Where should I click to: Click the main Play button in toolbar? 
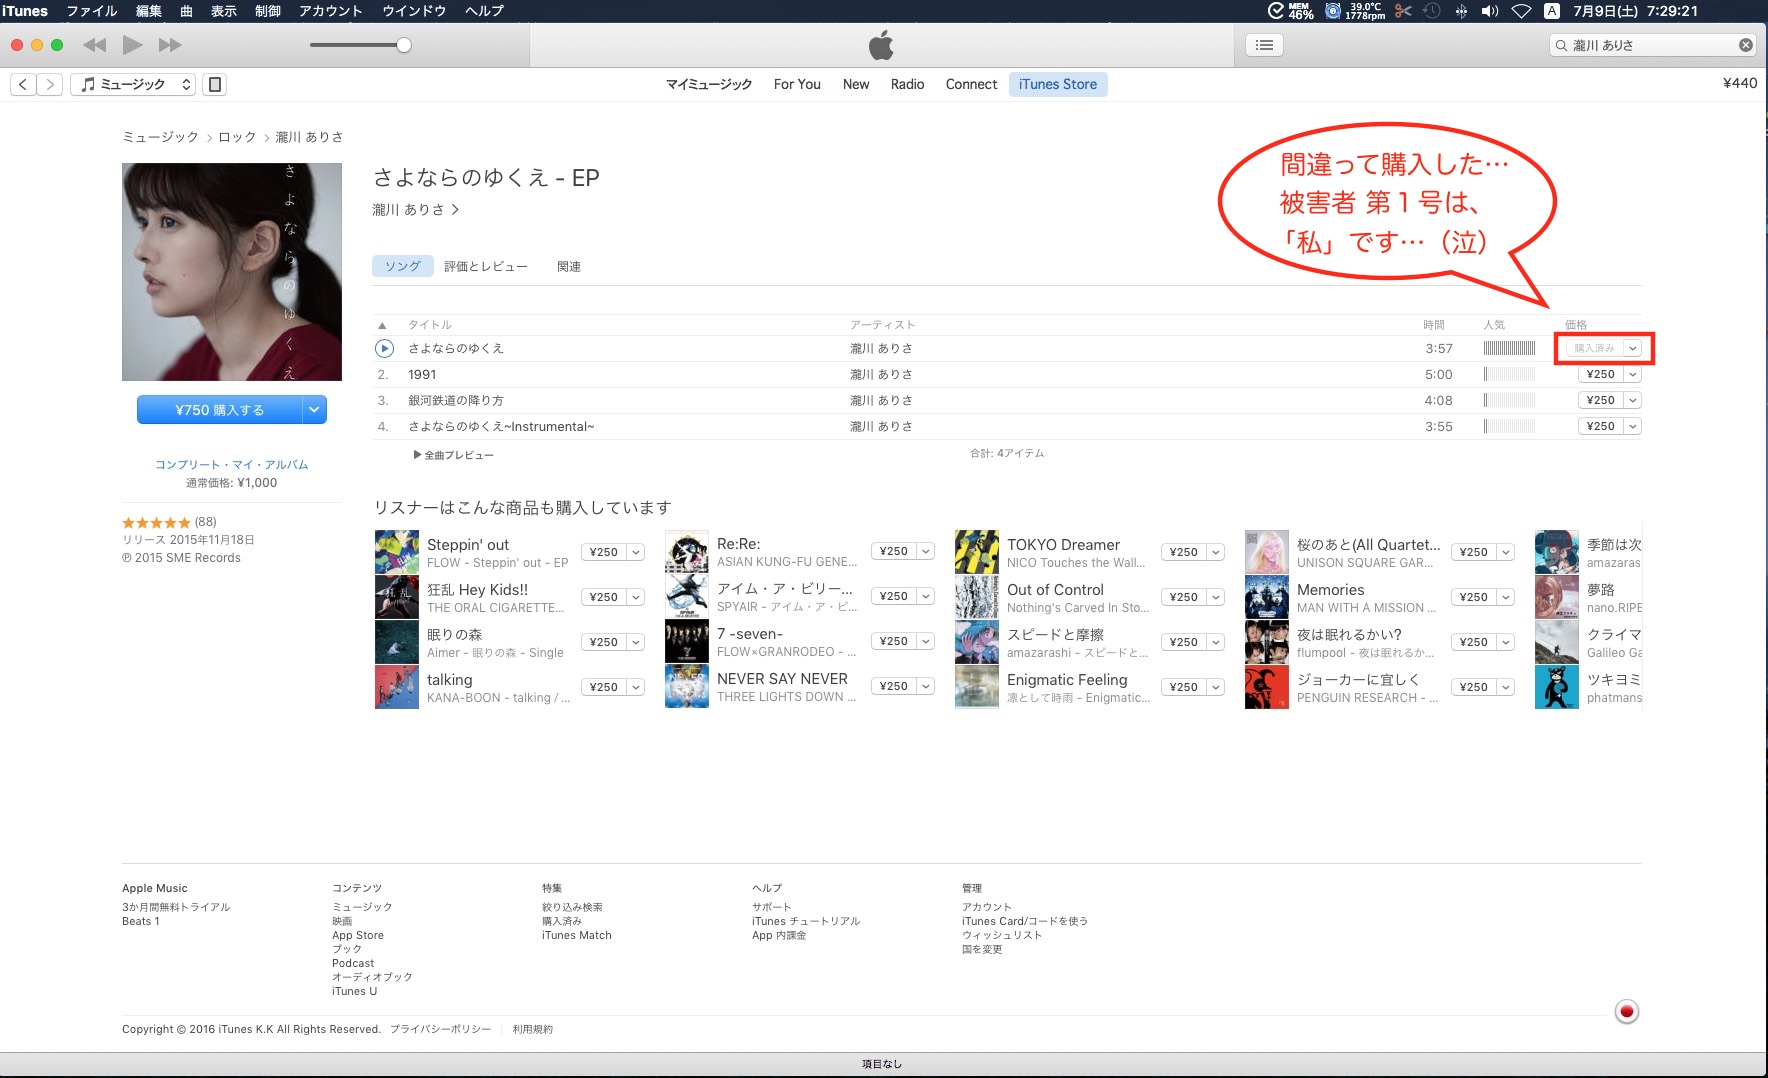pos(132,45)
